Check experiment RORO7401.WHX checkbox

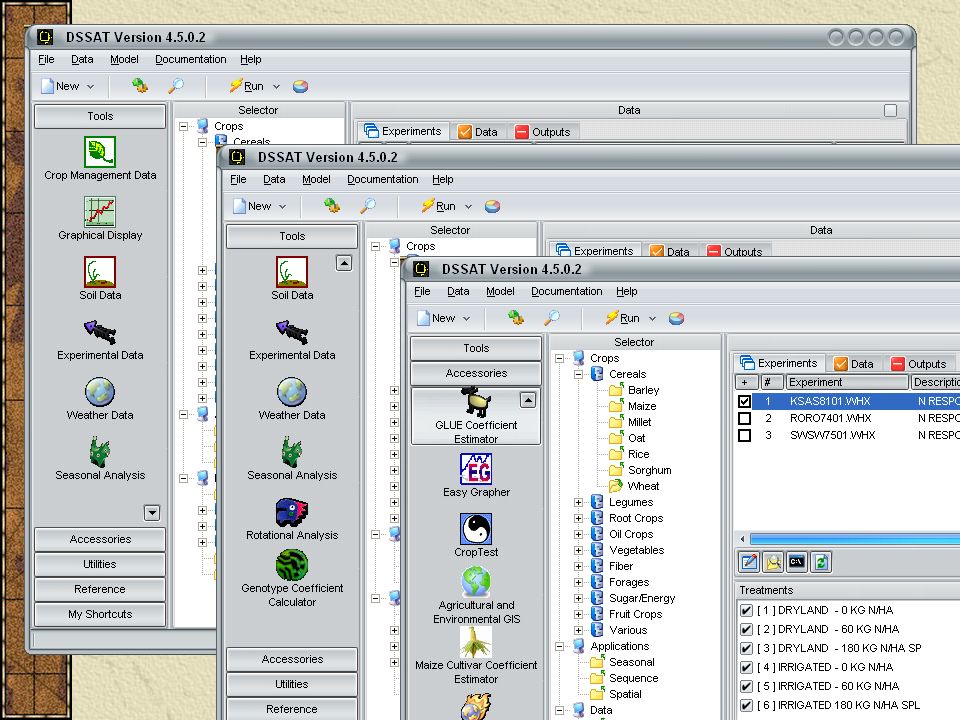coord(744,419)
